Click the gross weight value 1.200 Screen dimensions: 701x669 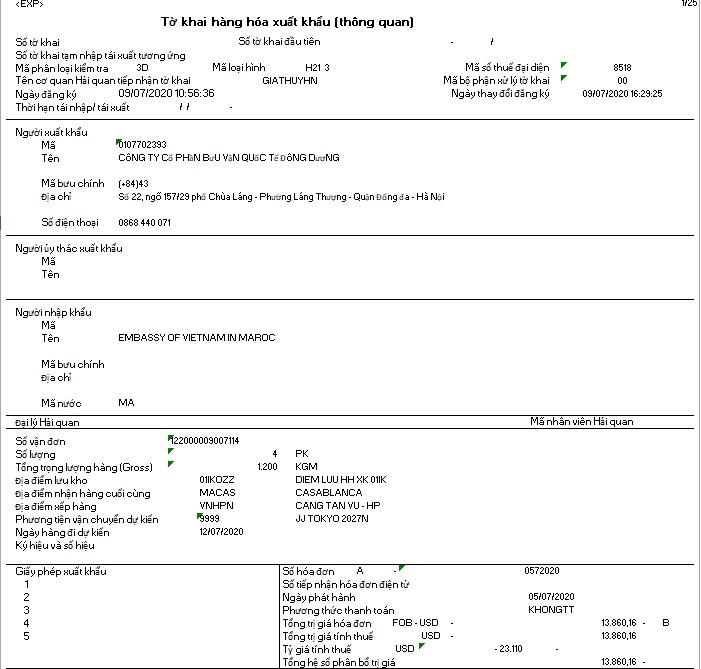[267, 467]
